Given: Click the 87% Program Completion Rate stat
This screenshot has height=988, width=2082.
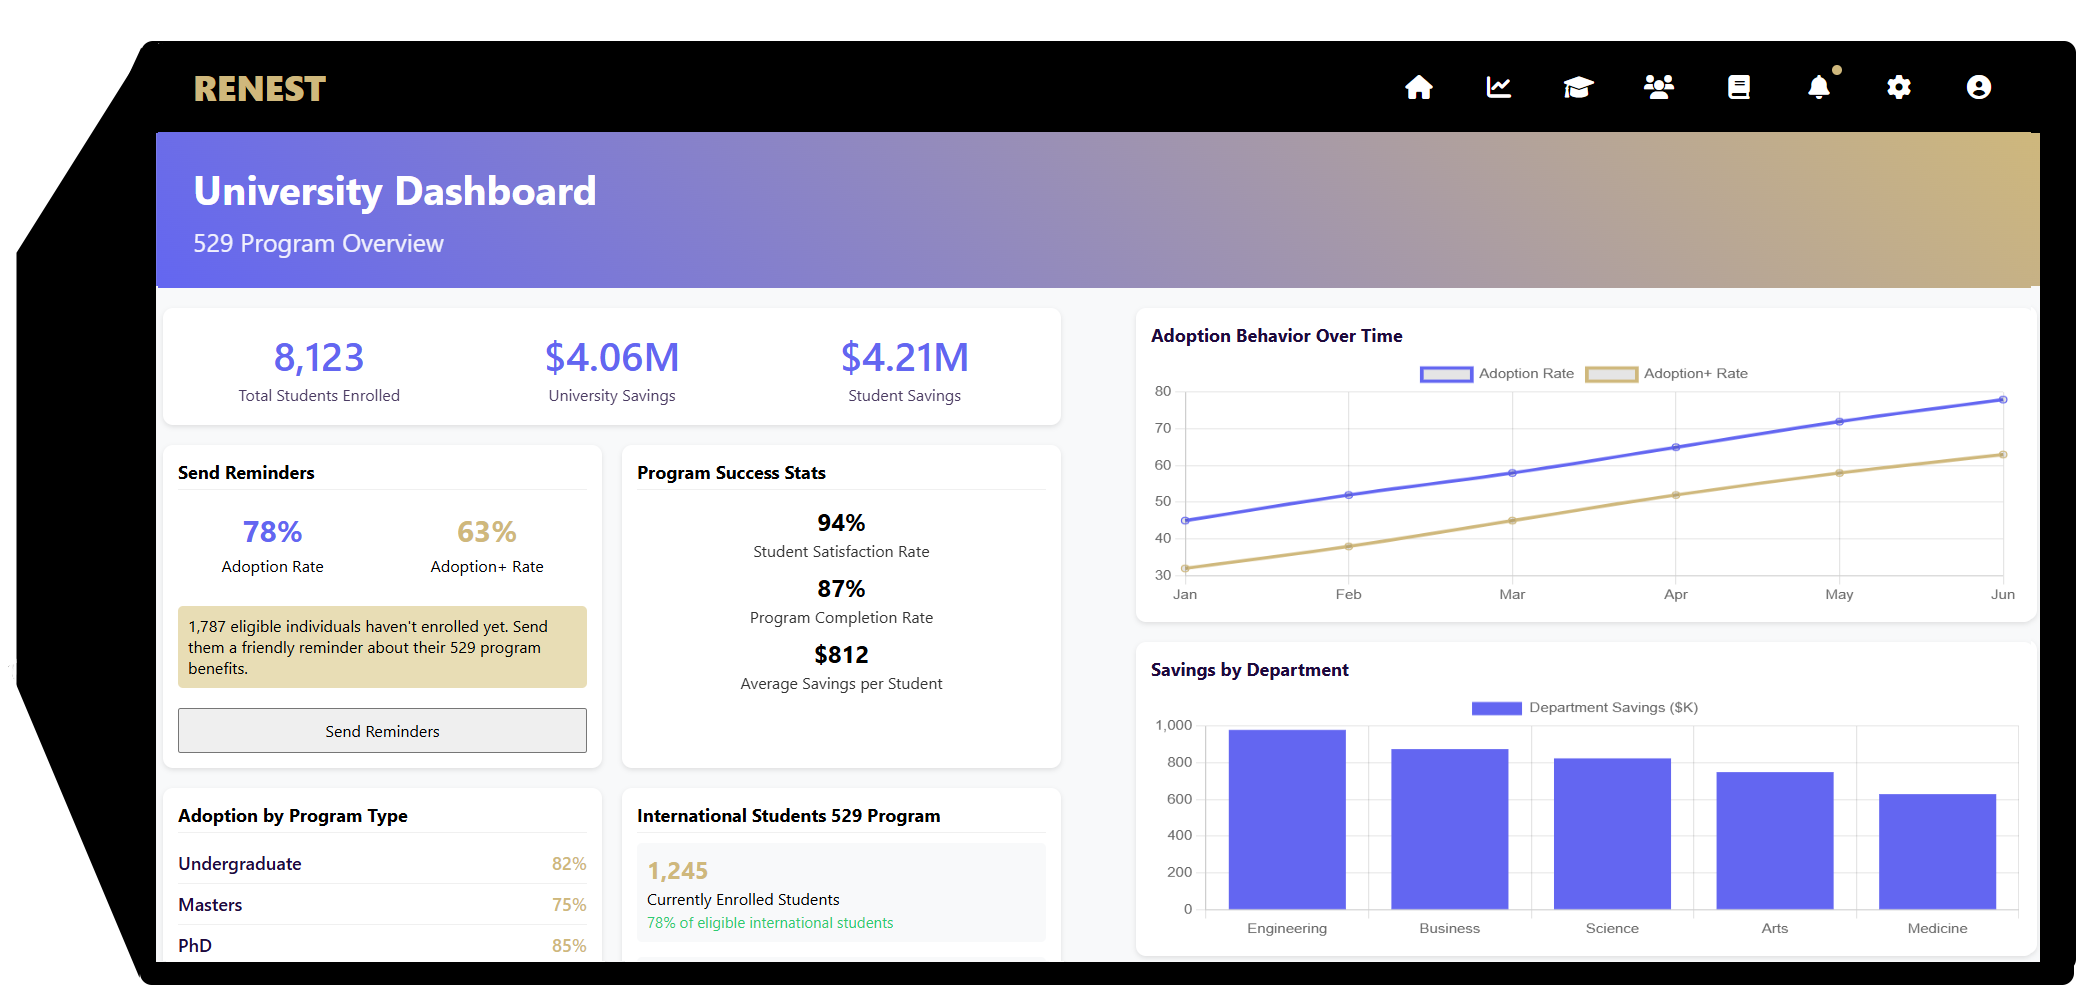Looking at the screenshot, I should pyautogui.click(x=841, y=589).
